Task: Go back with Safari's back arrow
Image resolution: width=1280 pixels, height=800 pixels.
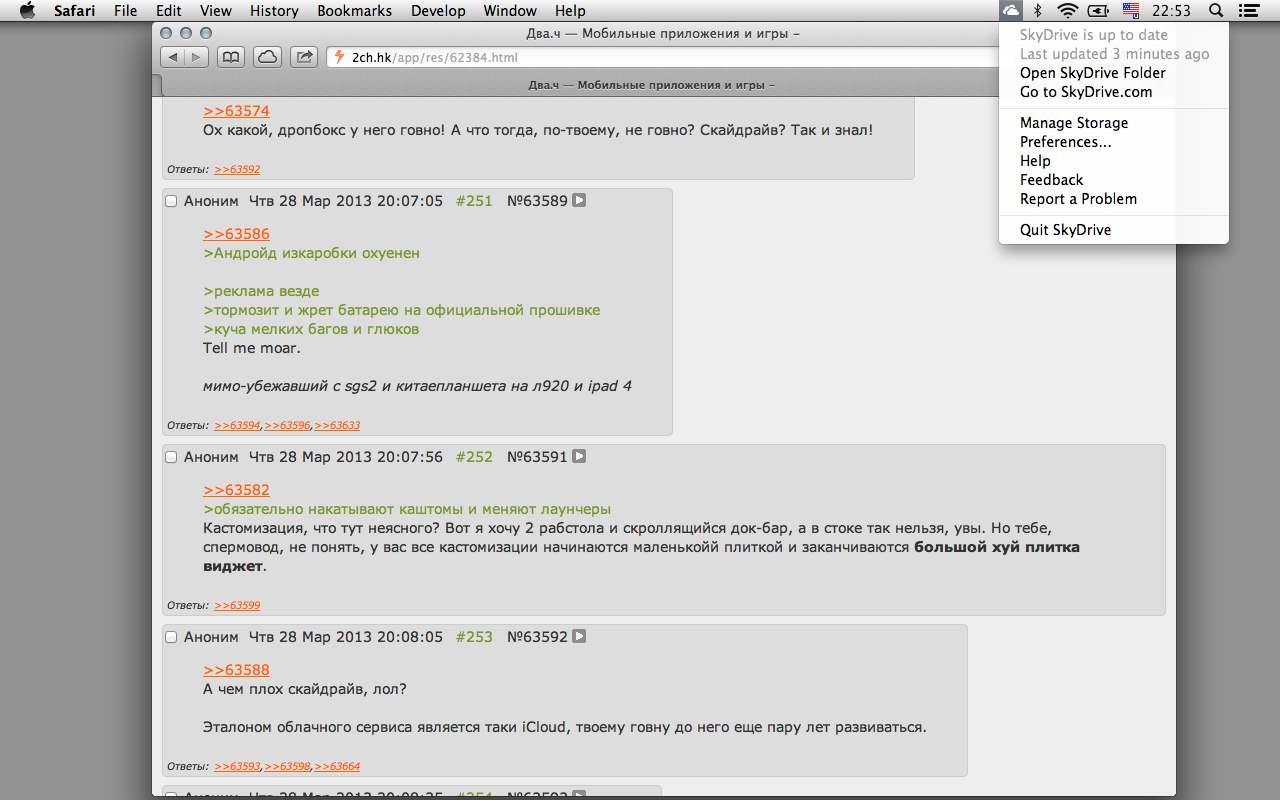Action: pos(172,57)
